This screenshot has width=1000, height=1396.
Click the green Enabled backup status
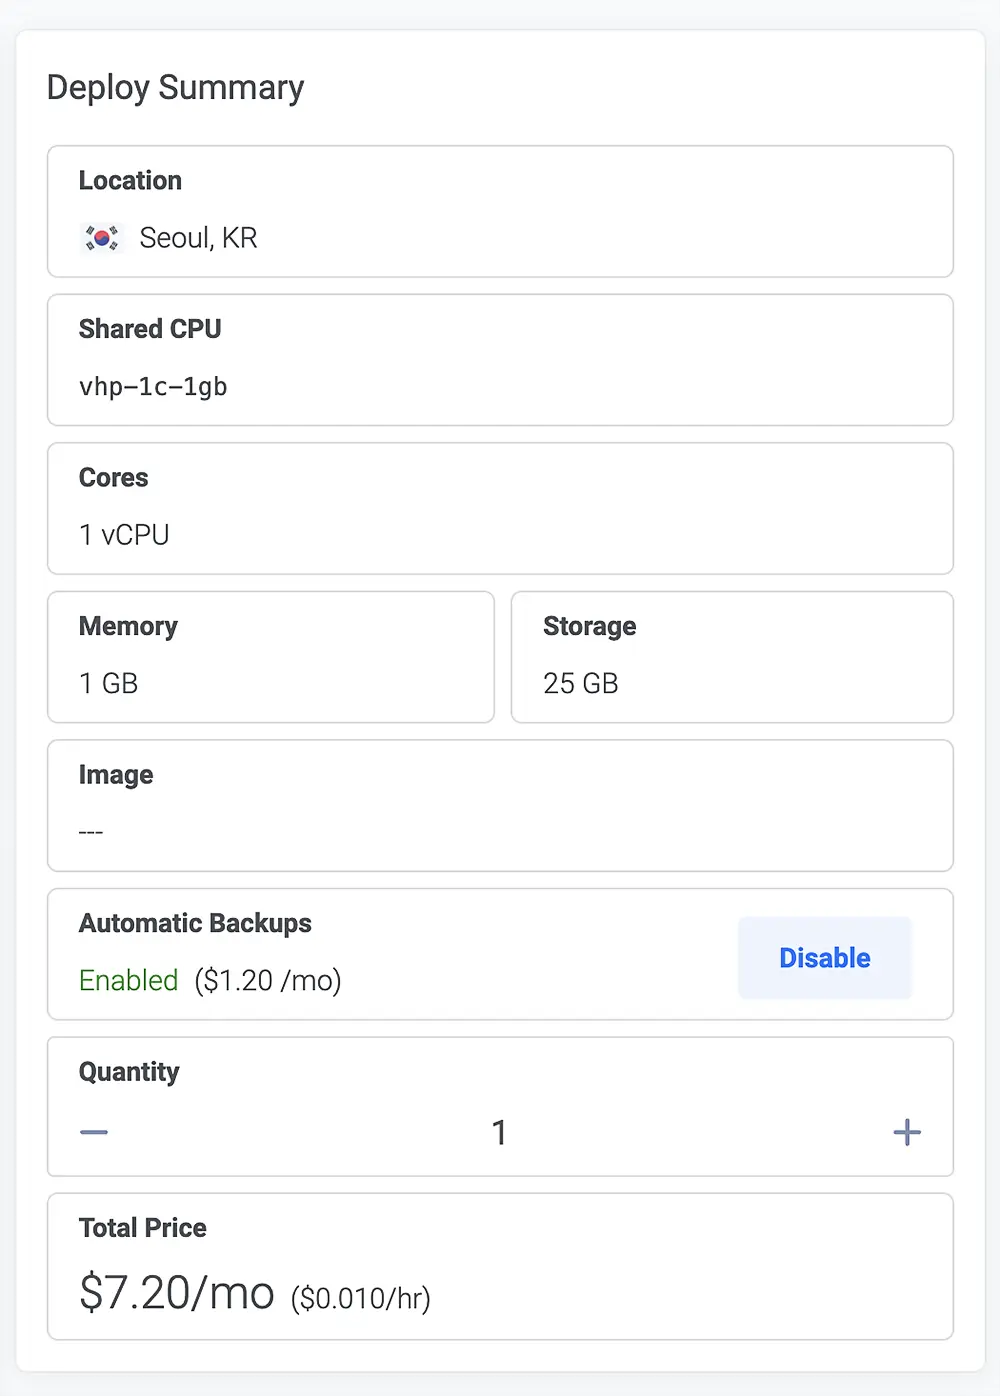point(128,980)
